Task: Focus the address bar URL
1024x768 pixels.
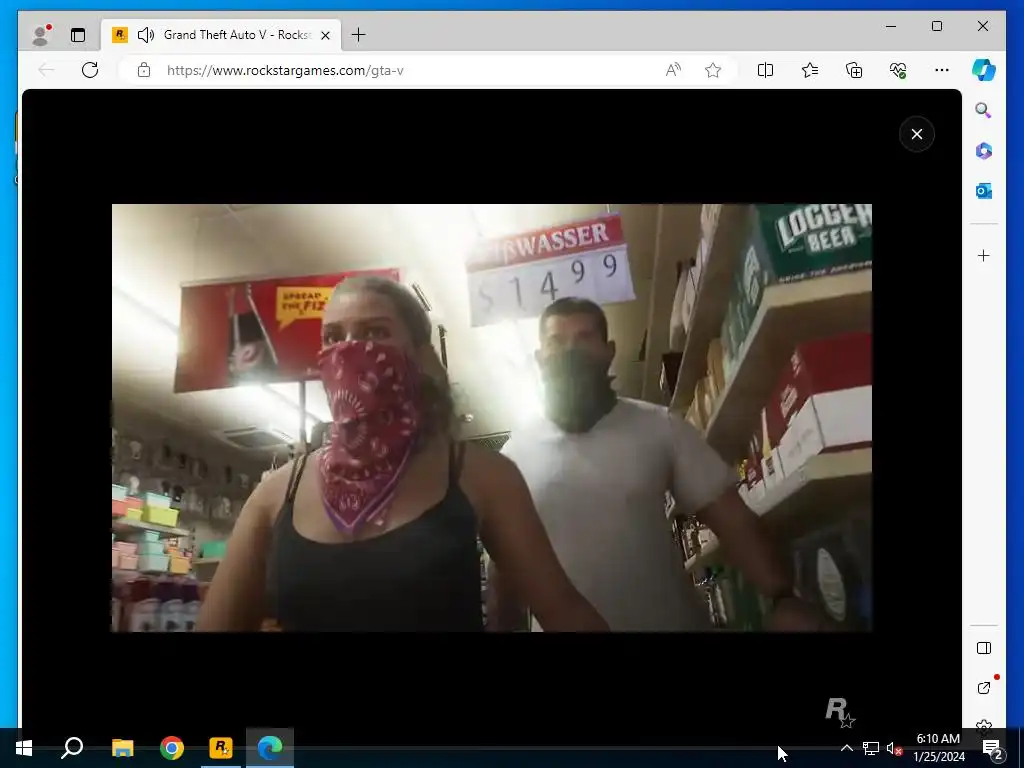Action: pos(285,70)
